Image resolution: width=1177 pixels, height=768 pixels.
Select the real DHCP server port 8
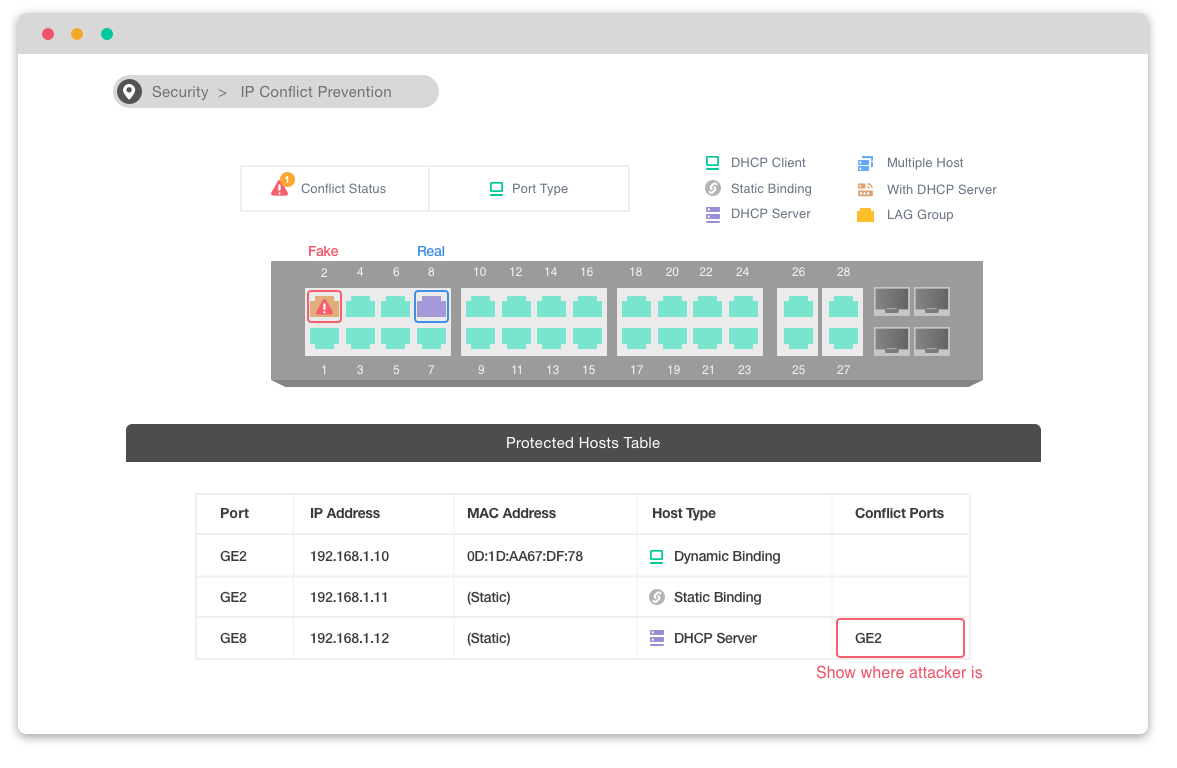(431, 307)
